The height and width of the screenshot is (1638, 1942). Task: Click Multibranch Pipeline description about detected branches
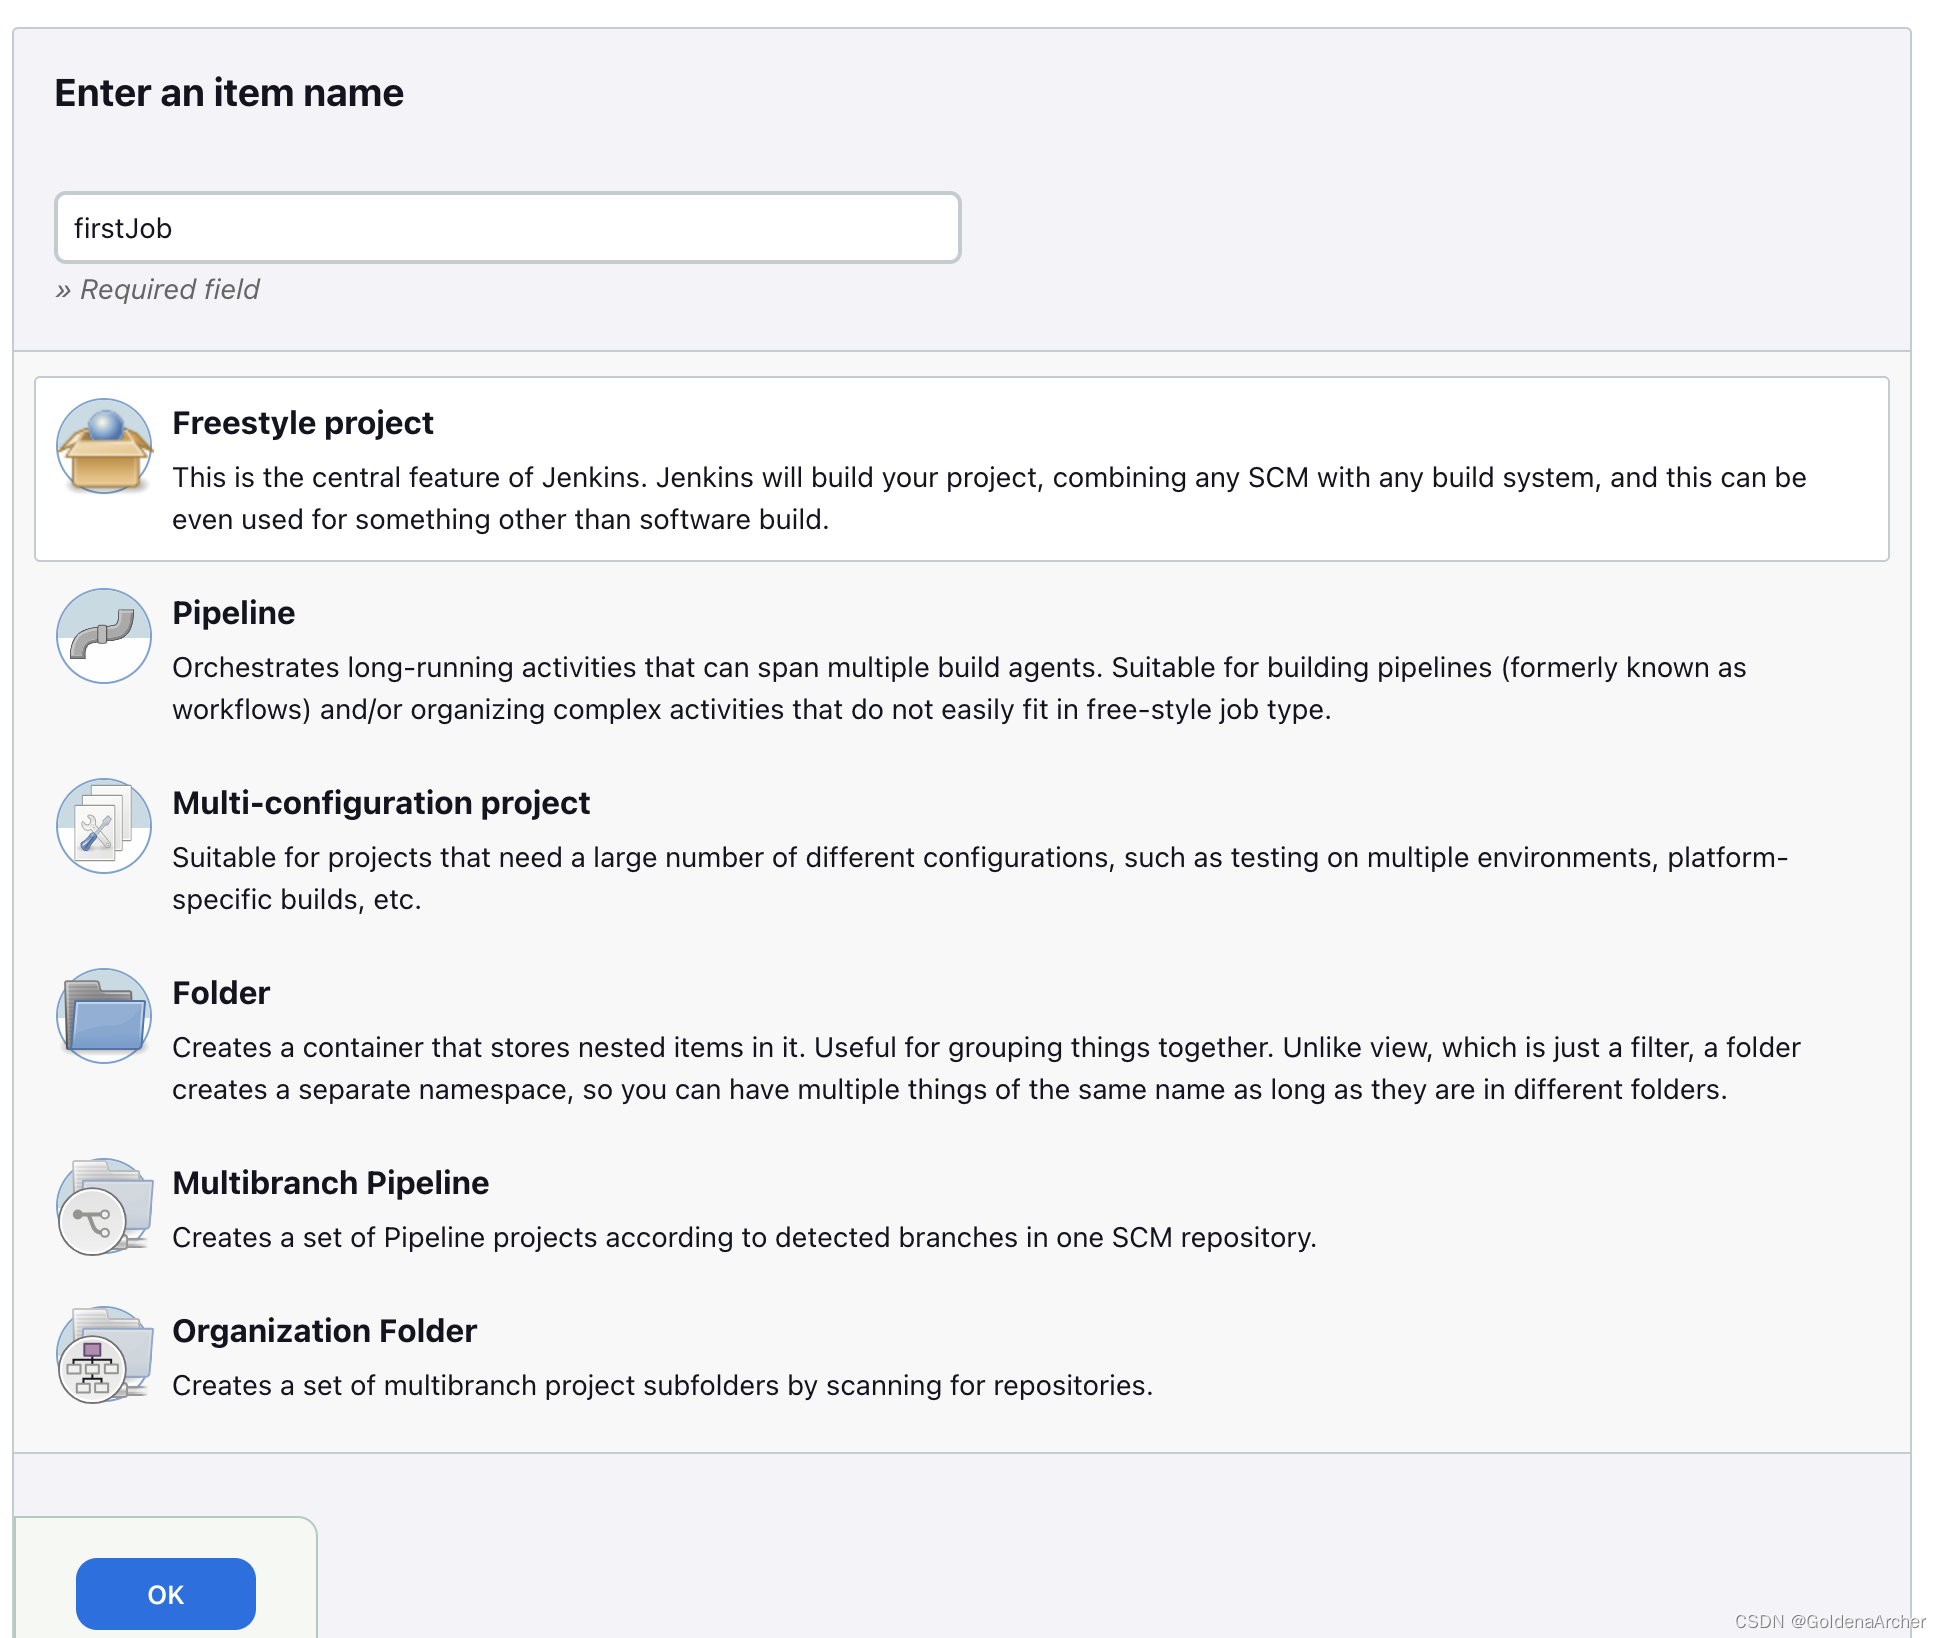coord(744,1237)
